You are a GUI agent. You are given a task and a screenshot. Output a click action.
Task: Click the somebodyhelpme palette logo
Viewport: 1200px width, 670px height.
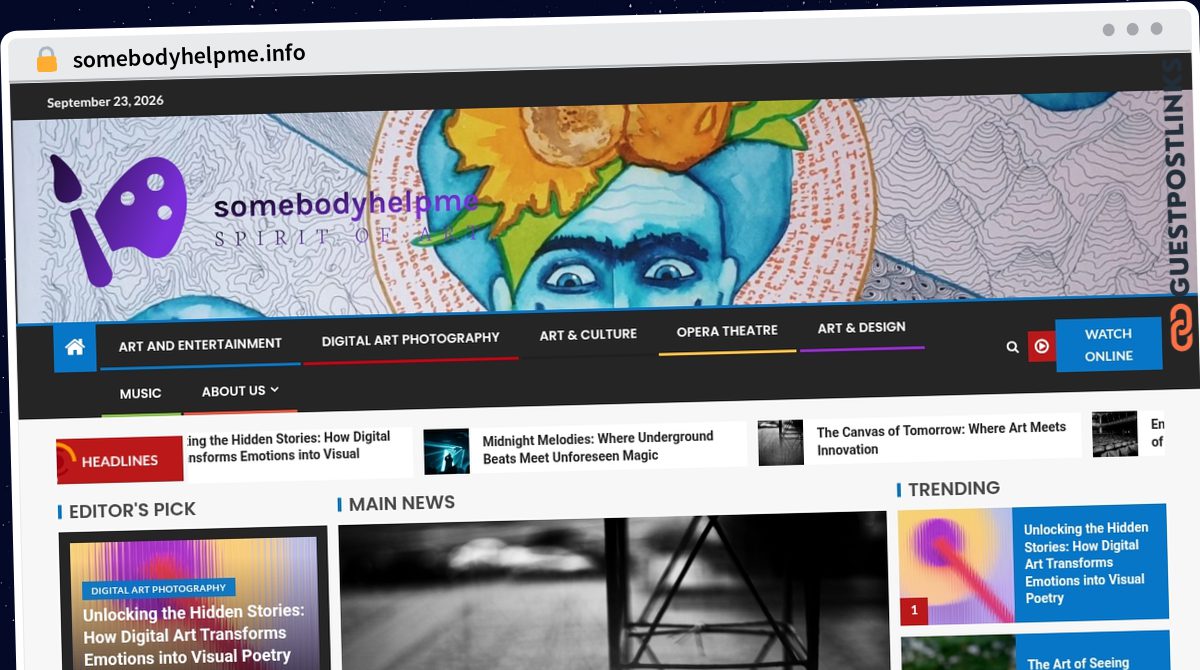click(120, 221)
